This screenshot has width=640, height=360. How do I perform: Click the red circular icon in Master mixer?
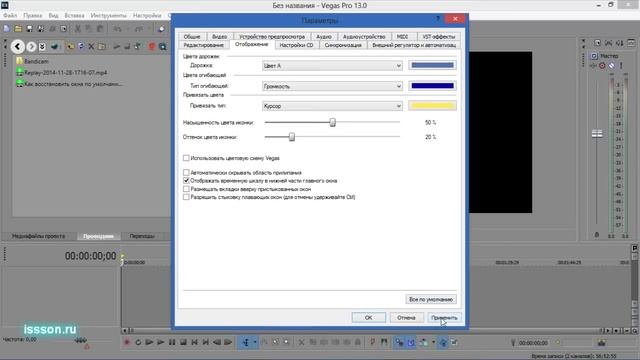[x=602, y=66]
